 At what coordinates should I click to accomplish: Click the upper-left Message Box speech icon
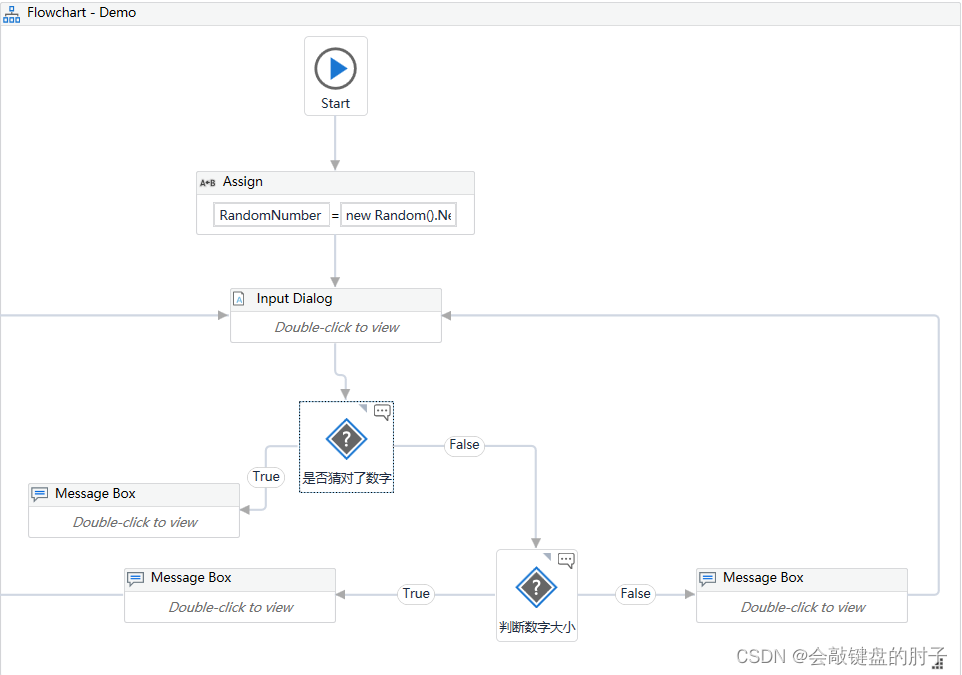point(40,494)
